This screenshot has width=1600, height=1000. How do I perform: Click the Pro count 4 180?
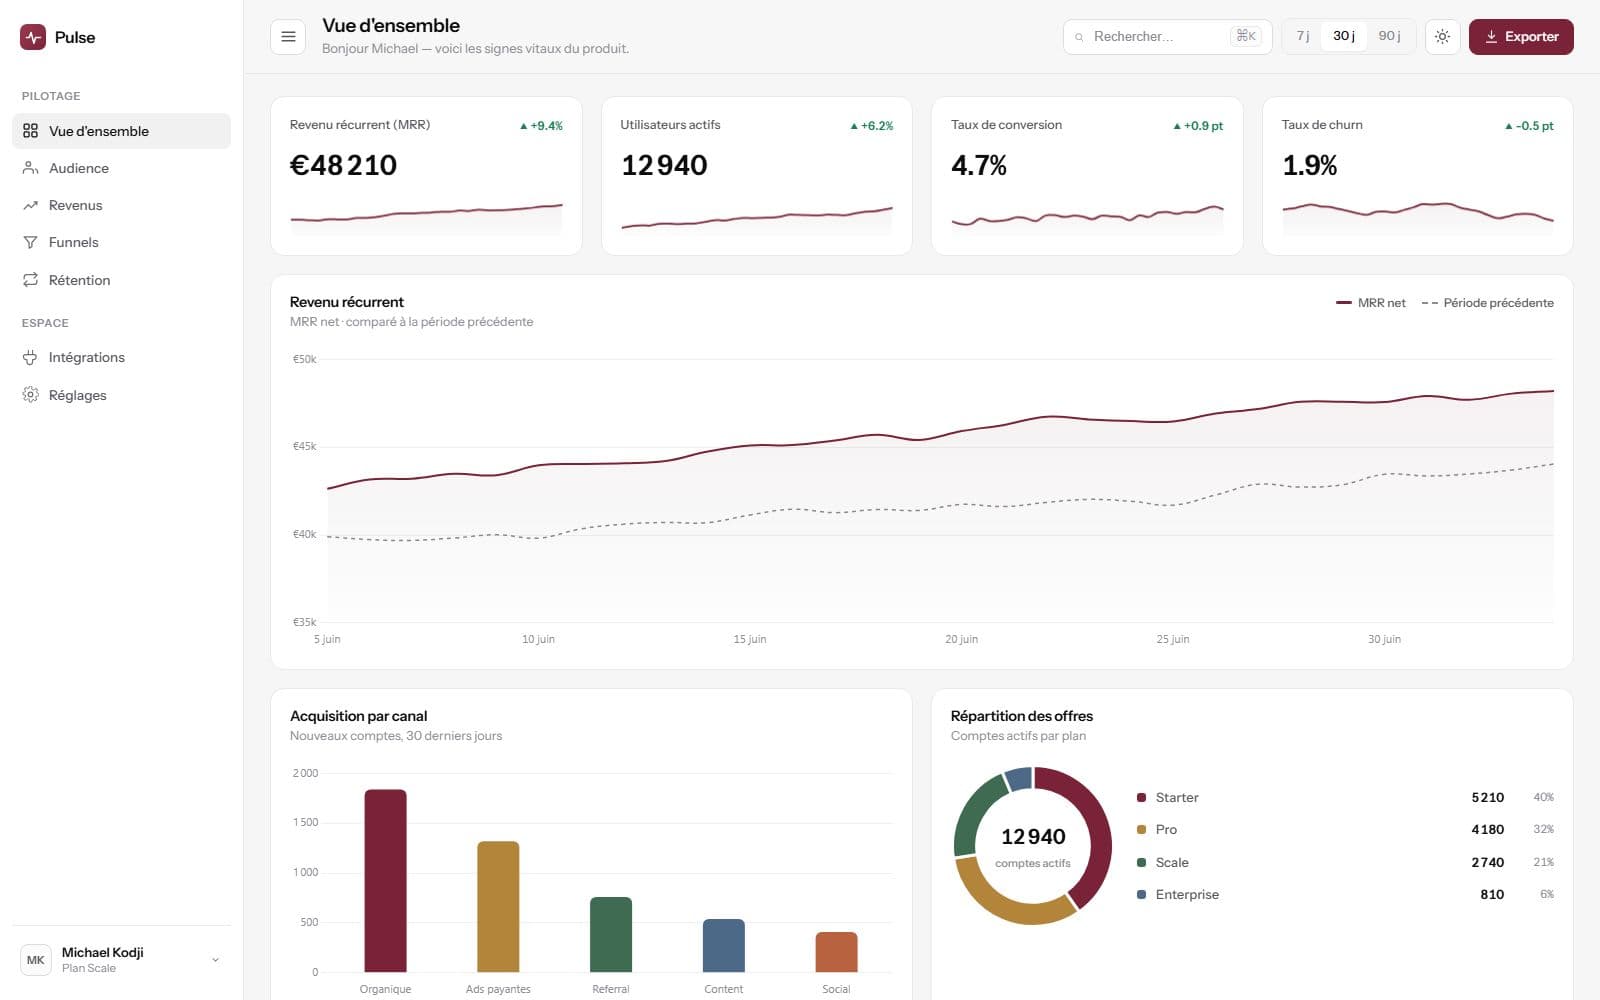[1488, 830]
